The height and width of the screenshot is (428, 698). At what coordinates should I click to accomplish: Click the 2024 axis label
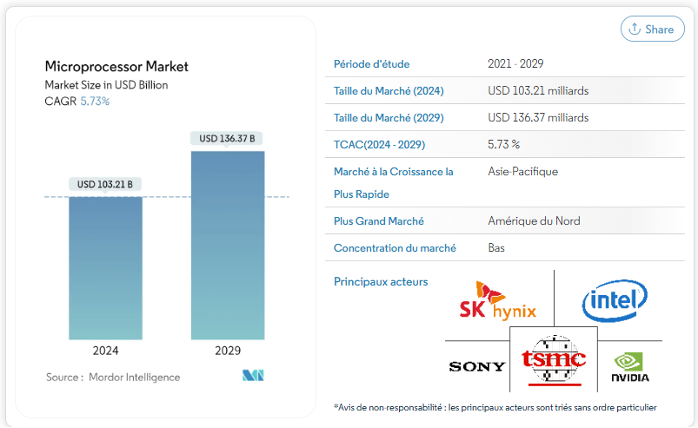coord(106,351)
